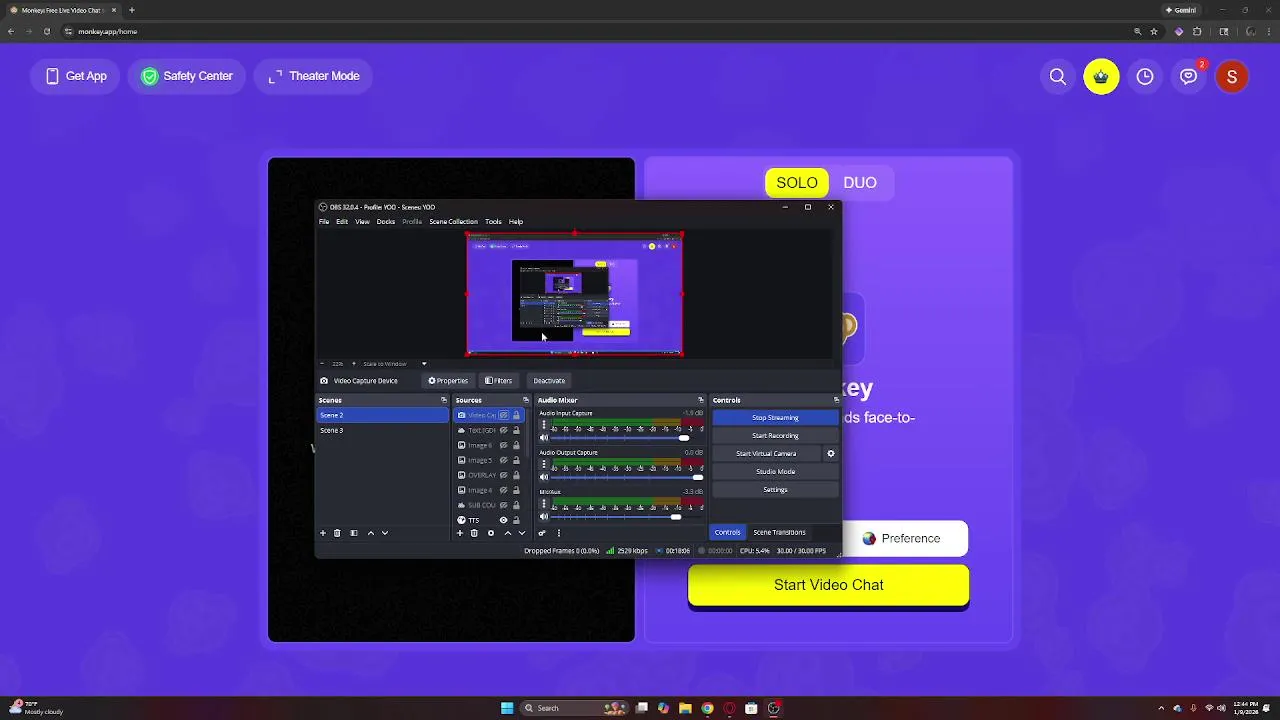Viewport: 1280px width, 720px height.
Task: Switch to Scene Transitions tab
Action: 779,532
